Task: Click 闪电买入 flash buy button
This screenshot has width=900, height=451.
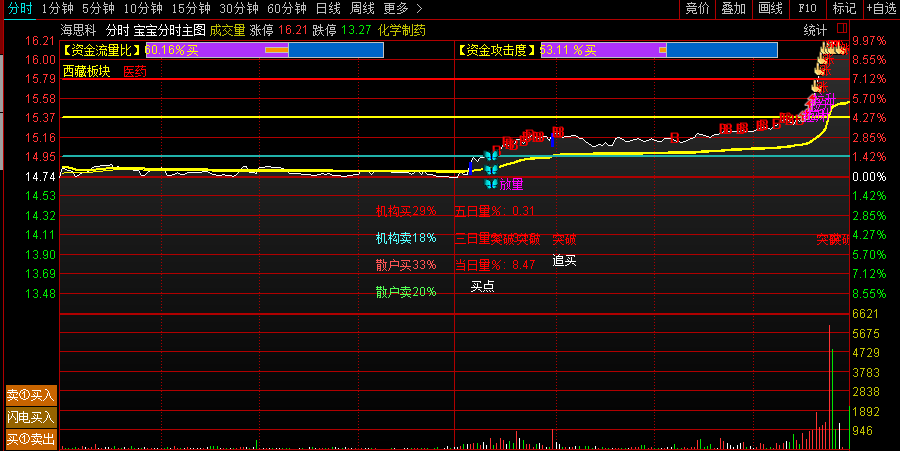Action: click(31, 417)
